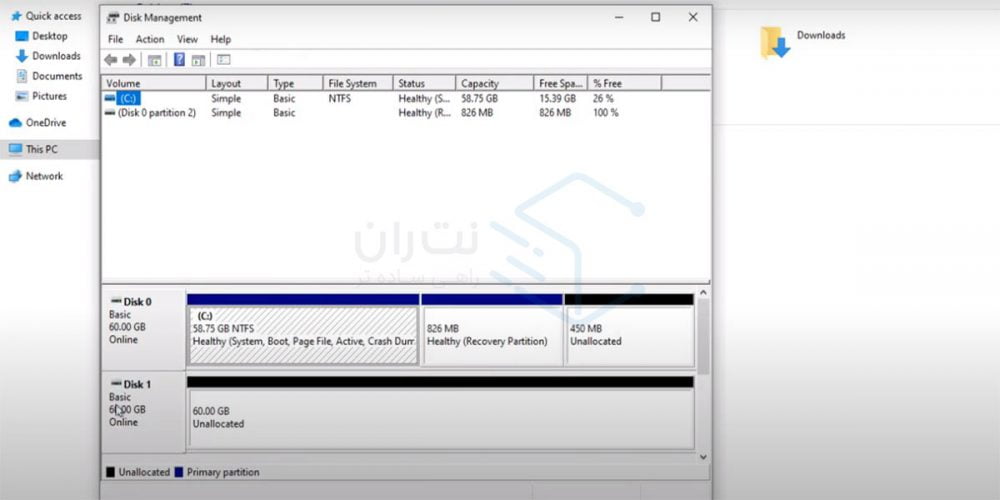This screenshot has width=1000, height=500.
Task: Select Disk 0 partition 2 row
Action: coord(156,113)
